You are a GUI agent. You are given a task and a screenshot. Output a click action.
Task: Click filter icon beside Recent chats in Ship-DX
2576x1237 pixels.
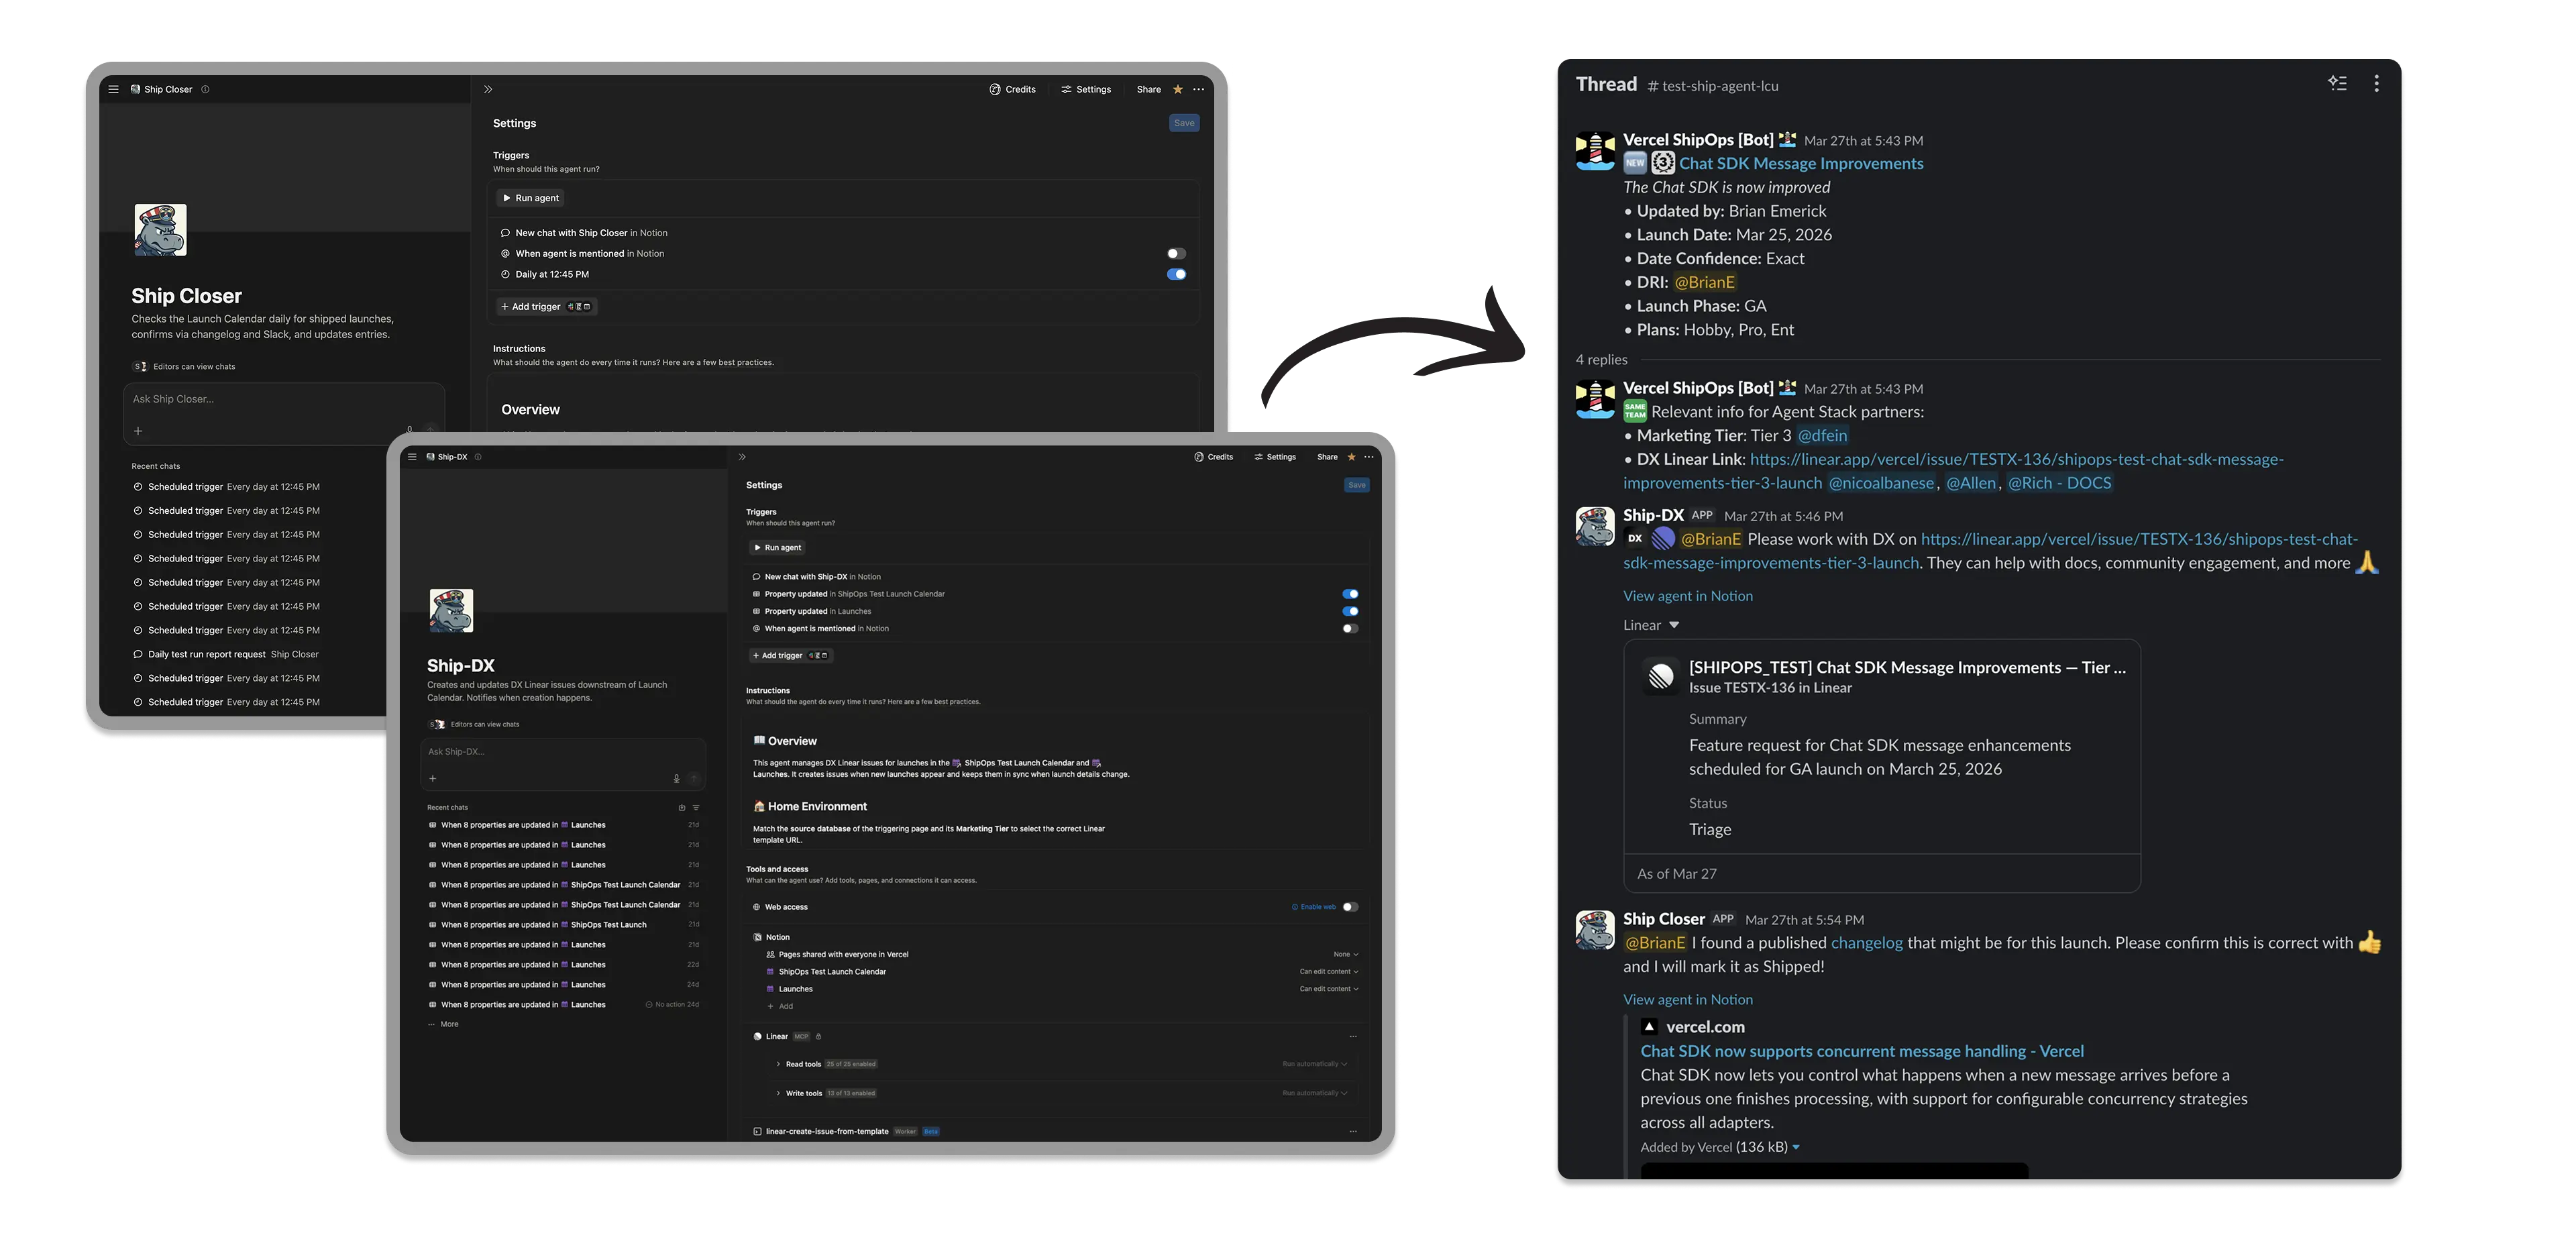coord(696,807)
